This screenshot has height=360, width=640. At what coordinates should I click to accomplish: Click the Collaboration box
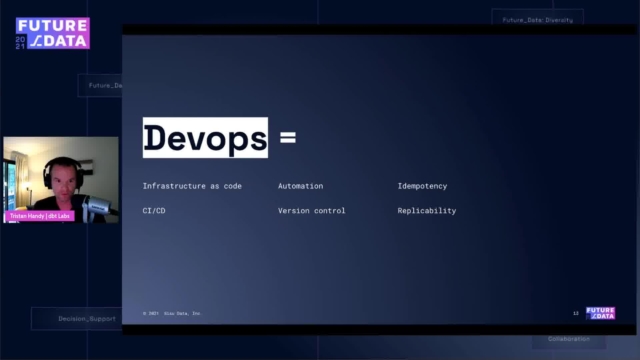569,341
